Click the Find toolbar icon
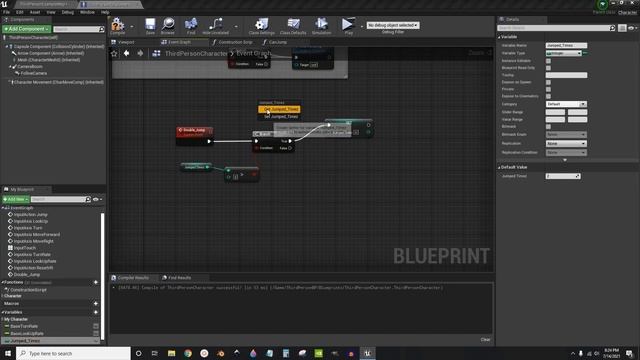The height and width of the screenshot is (360, 640). [x=191, y=26]
